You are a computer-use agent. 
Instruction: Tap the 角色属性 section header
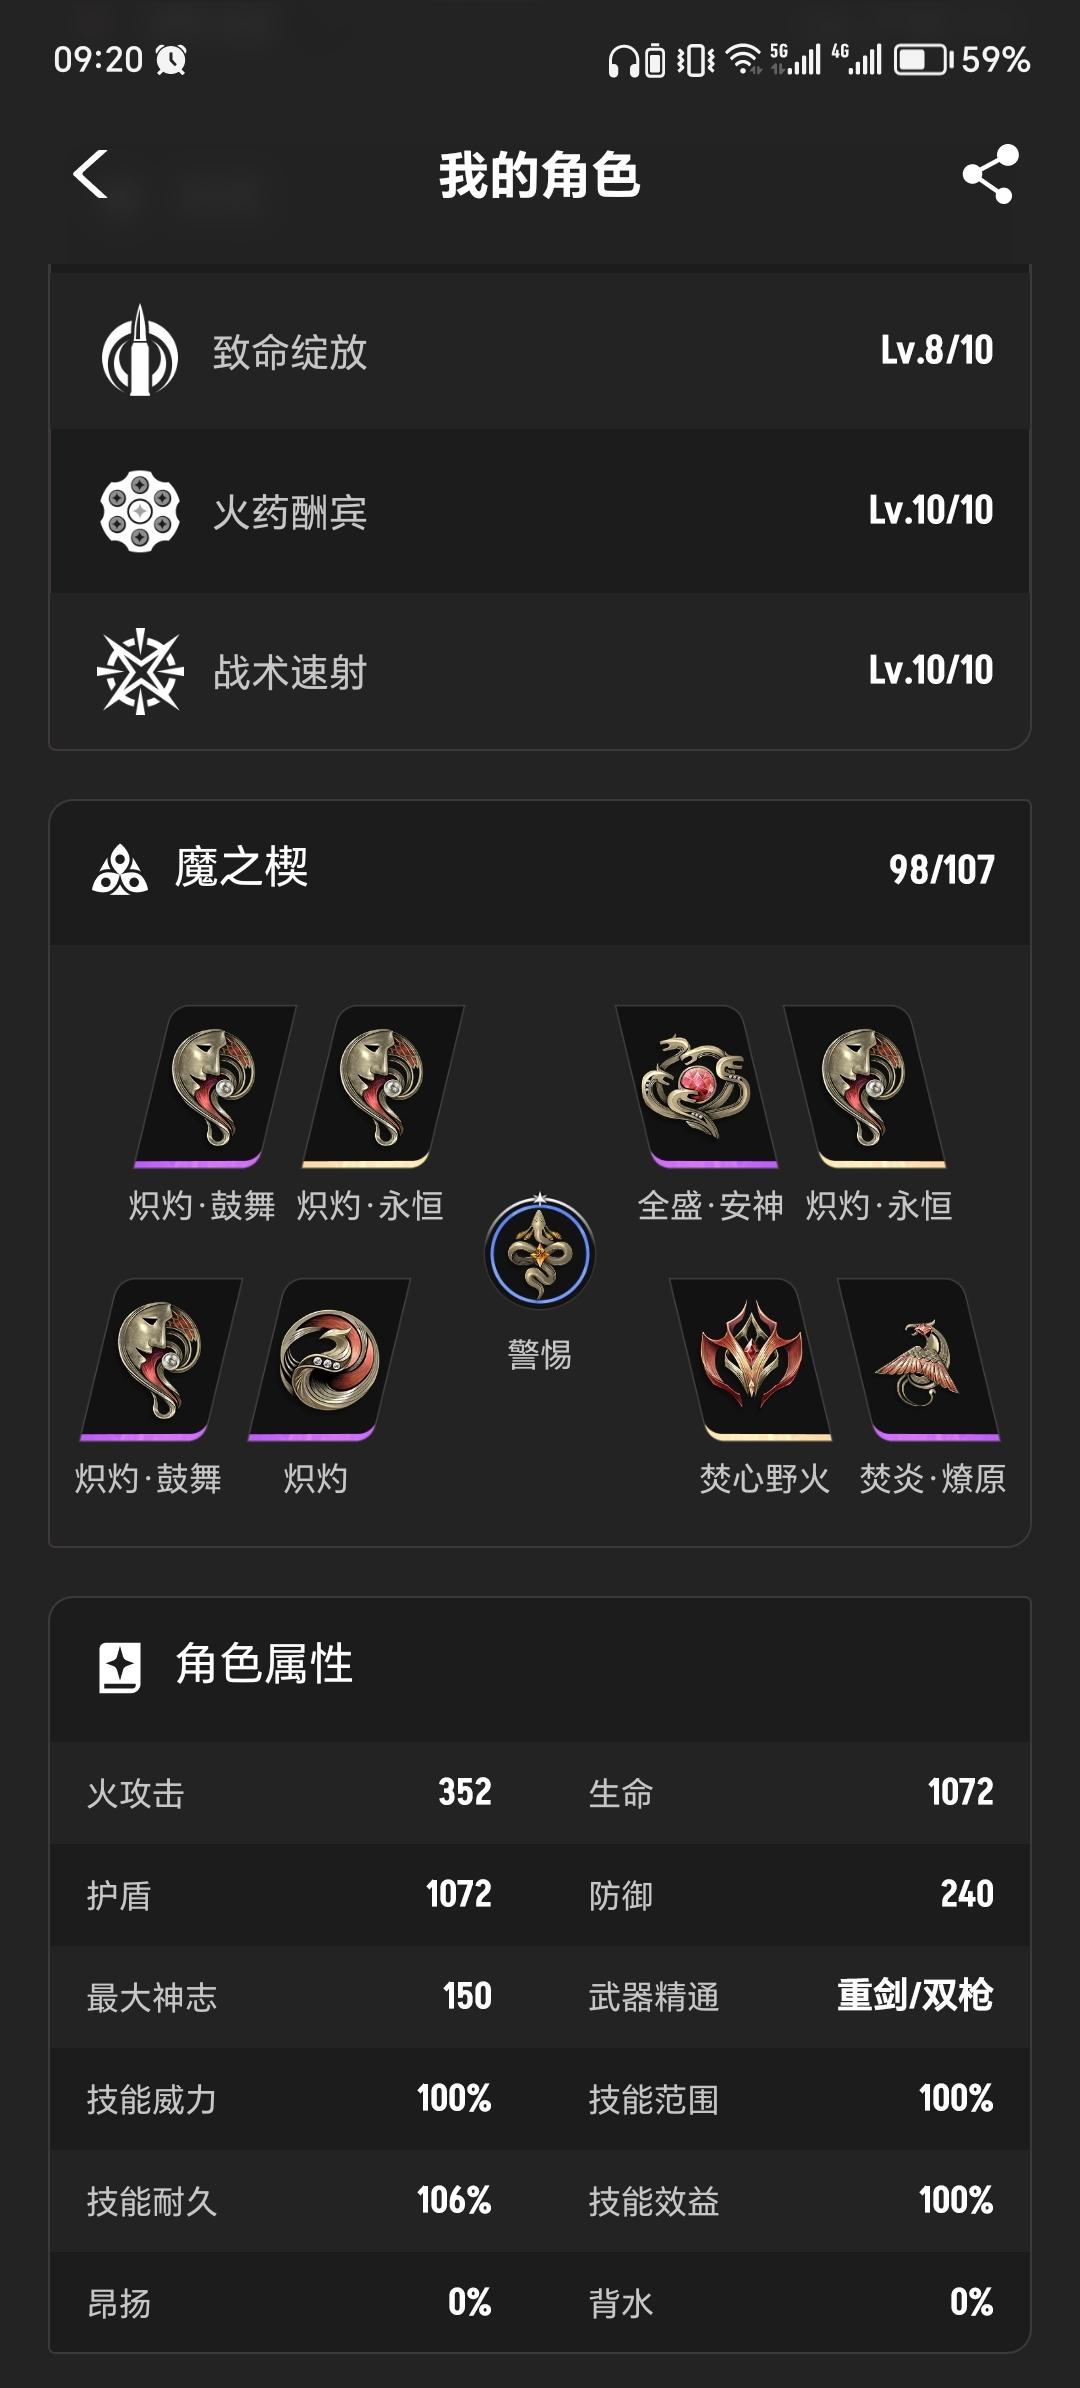pos(540,1667)
